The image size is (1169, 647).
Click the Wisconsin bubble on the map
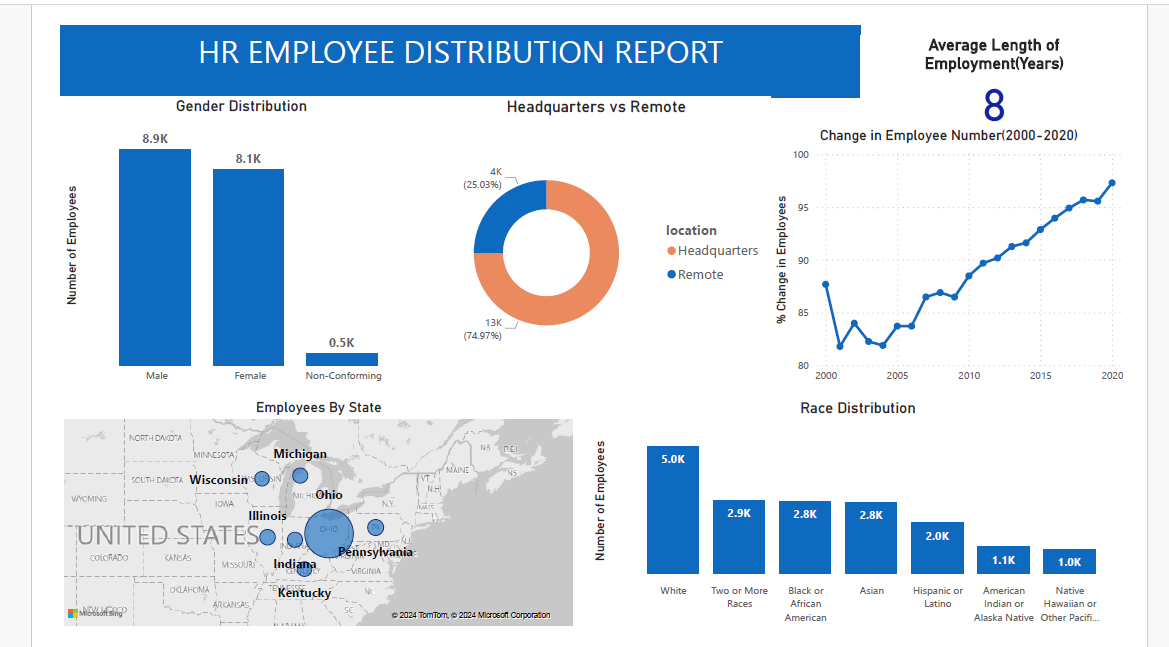(262, 479)
